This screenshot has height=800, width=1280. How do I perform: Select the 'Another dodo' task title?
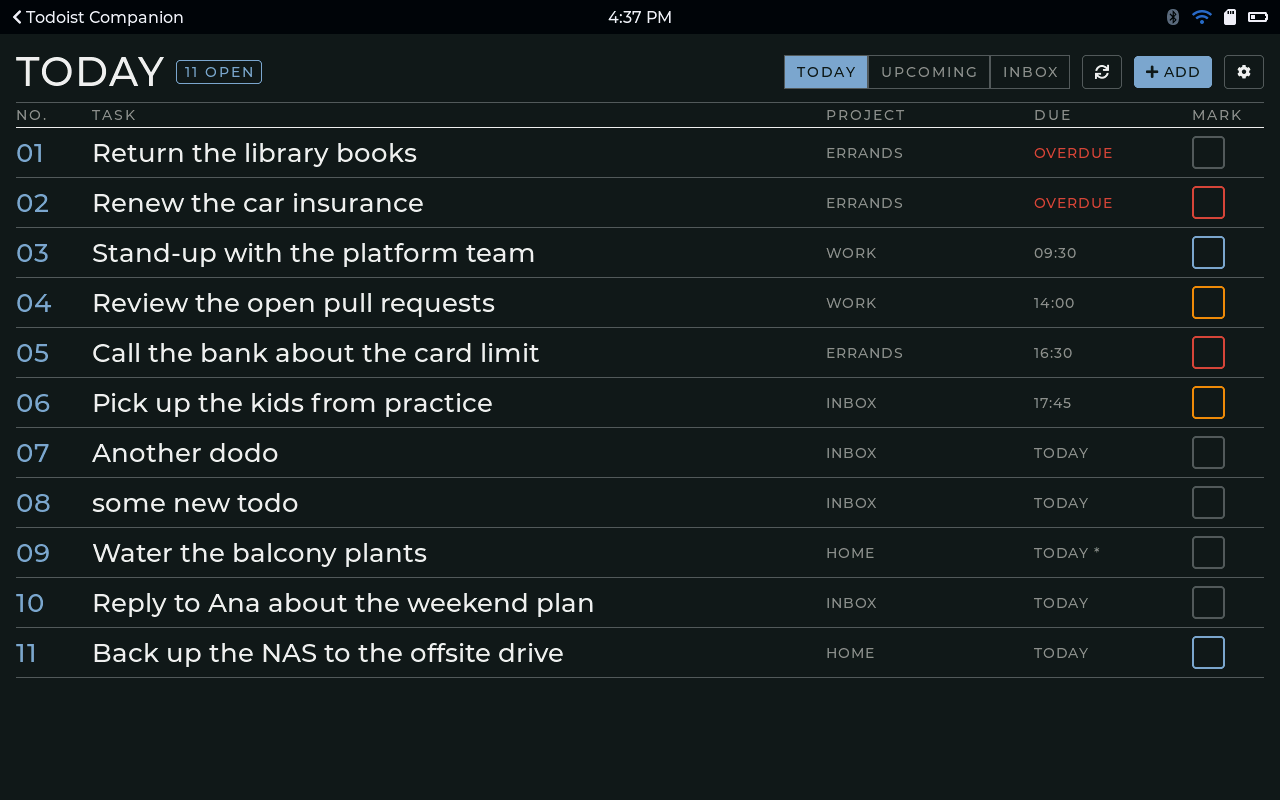tap(185, 453)
